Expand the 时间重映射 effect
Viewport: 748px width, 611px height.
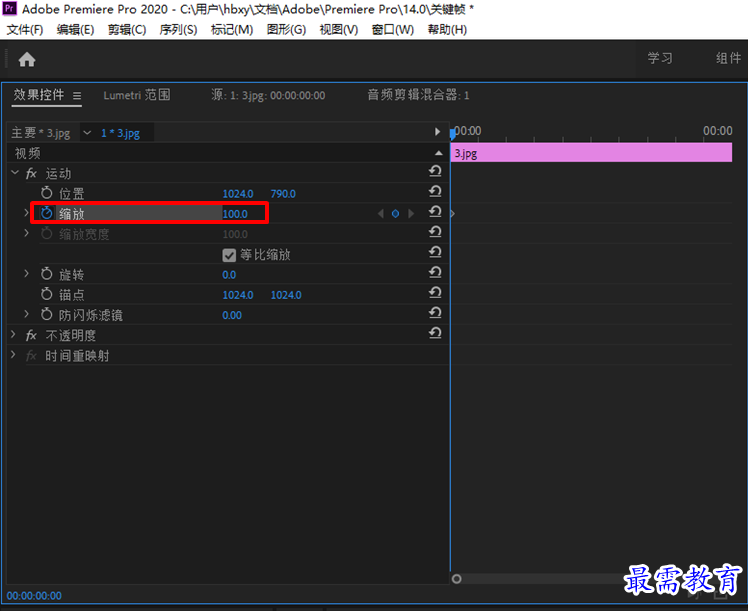13,355
